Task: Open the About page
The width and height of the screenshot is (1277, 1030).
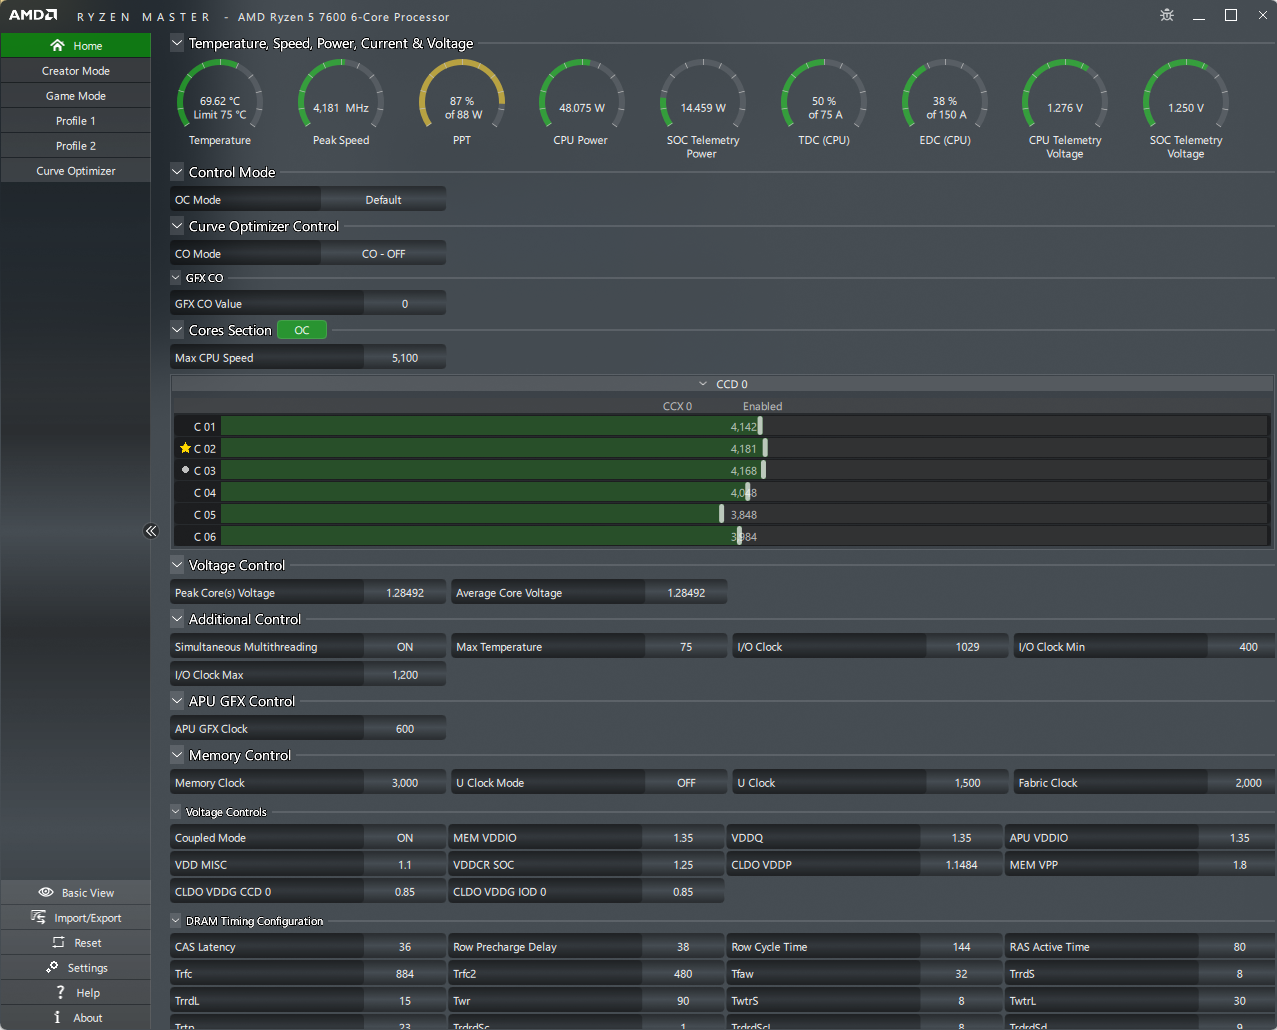Action: (76, 1017)
